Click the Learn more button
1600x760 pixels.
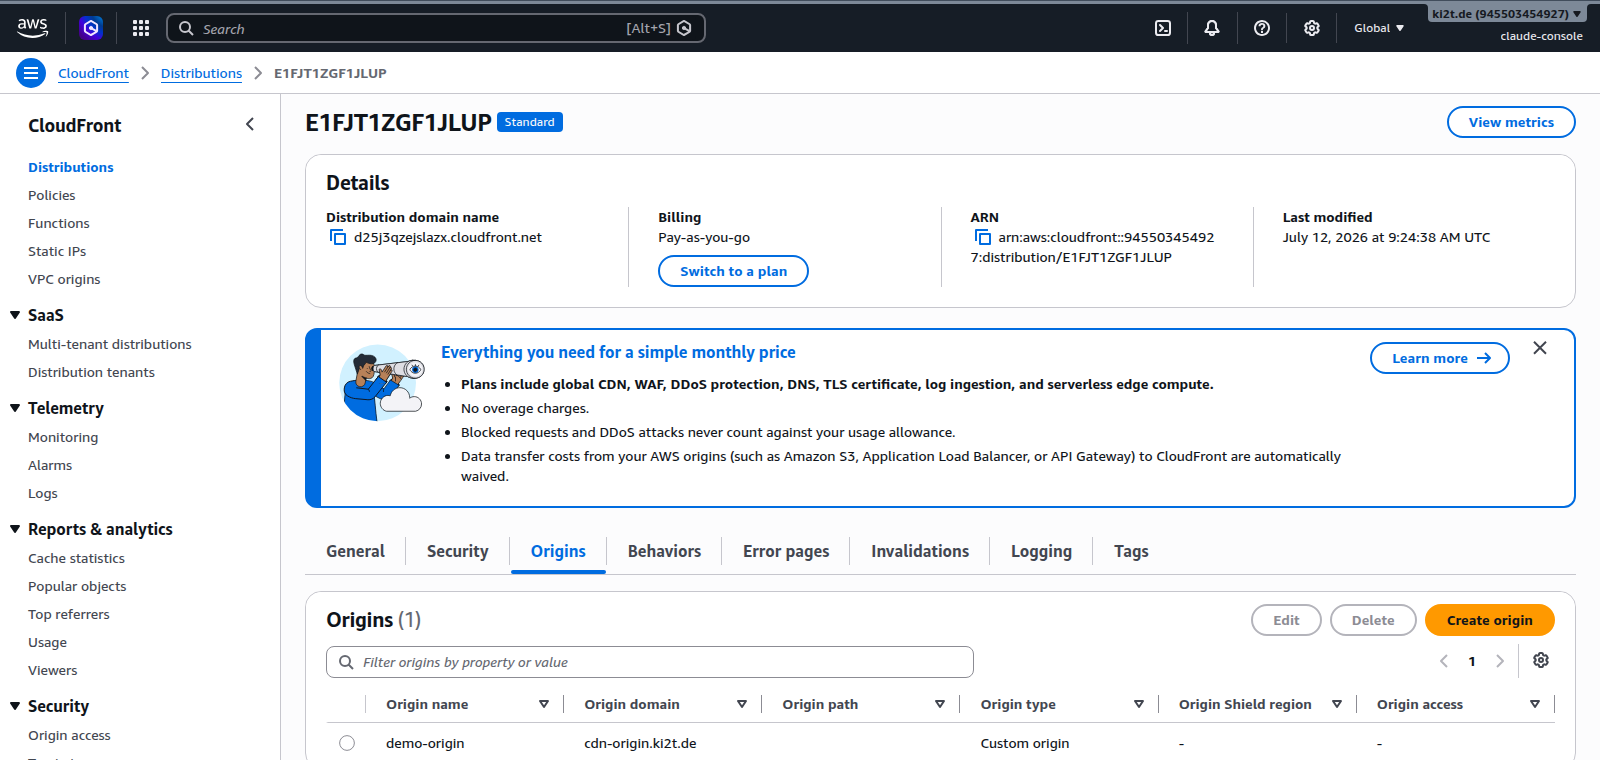pos(1440,358)
